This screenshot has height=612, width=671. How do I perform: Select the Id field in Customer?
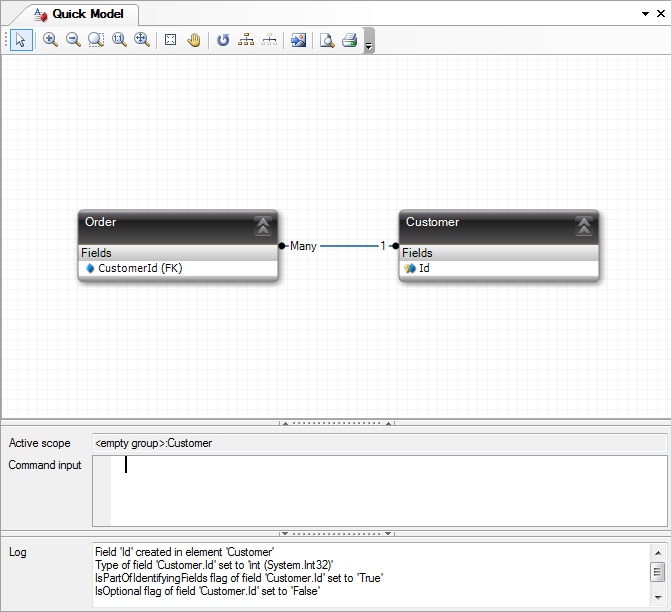pyautogui.click(x=424, y=268)
